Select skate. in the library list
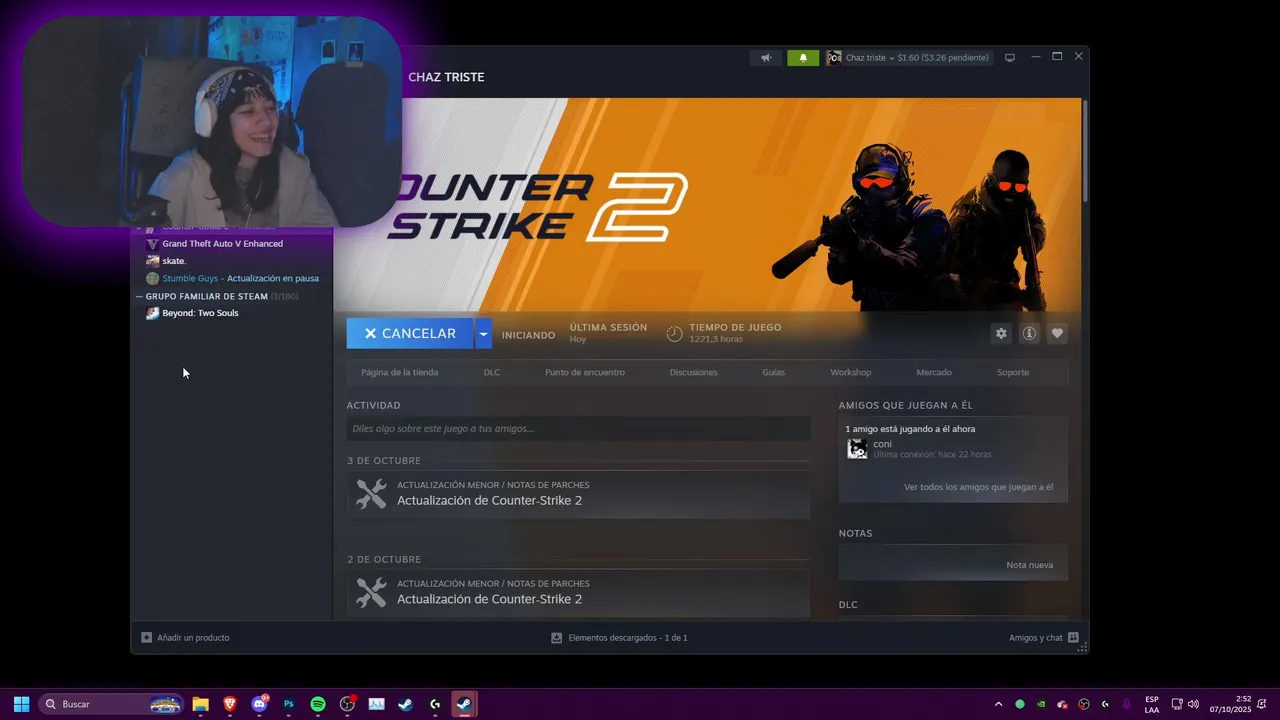The width and height of the screenshot is (1280, 720). (174, 261)
